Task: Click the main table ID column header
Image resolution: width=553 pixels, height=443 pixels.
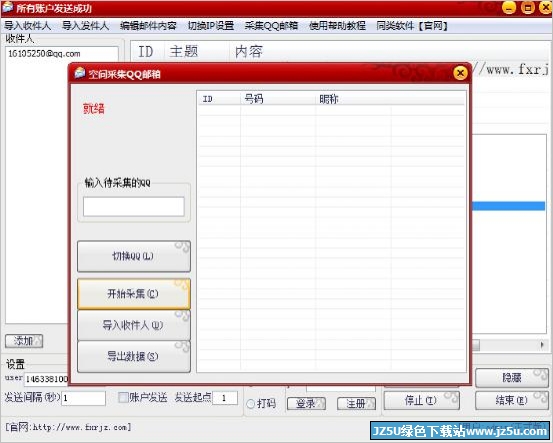Action: [x=146, y=51]
